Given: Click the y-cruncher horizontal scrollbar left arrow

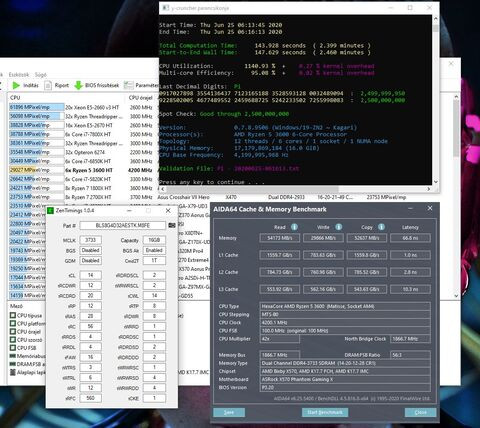Looking at the screenshot, I should point(162,189).
